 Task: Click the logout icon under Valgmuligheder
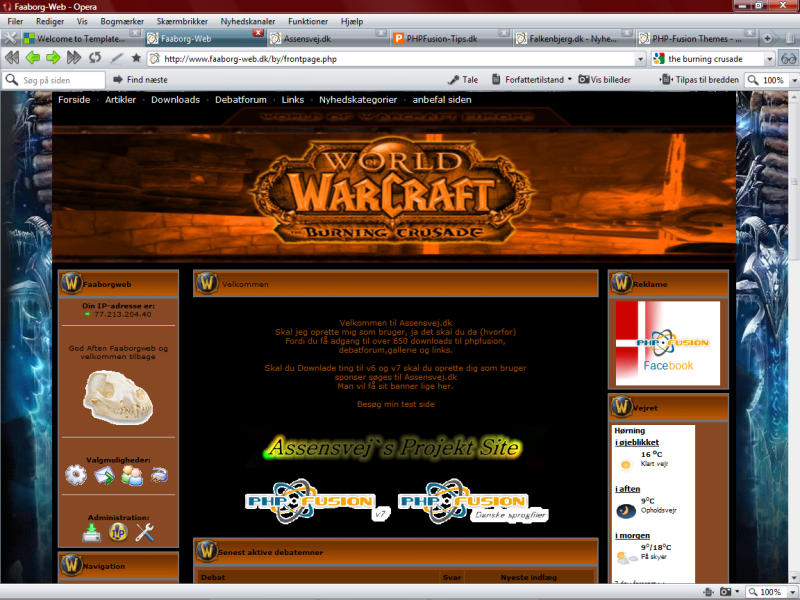[x=159, y=476]
